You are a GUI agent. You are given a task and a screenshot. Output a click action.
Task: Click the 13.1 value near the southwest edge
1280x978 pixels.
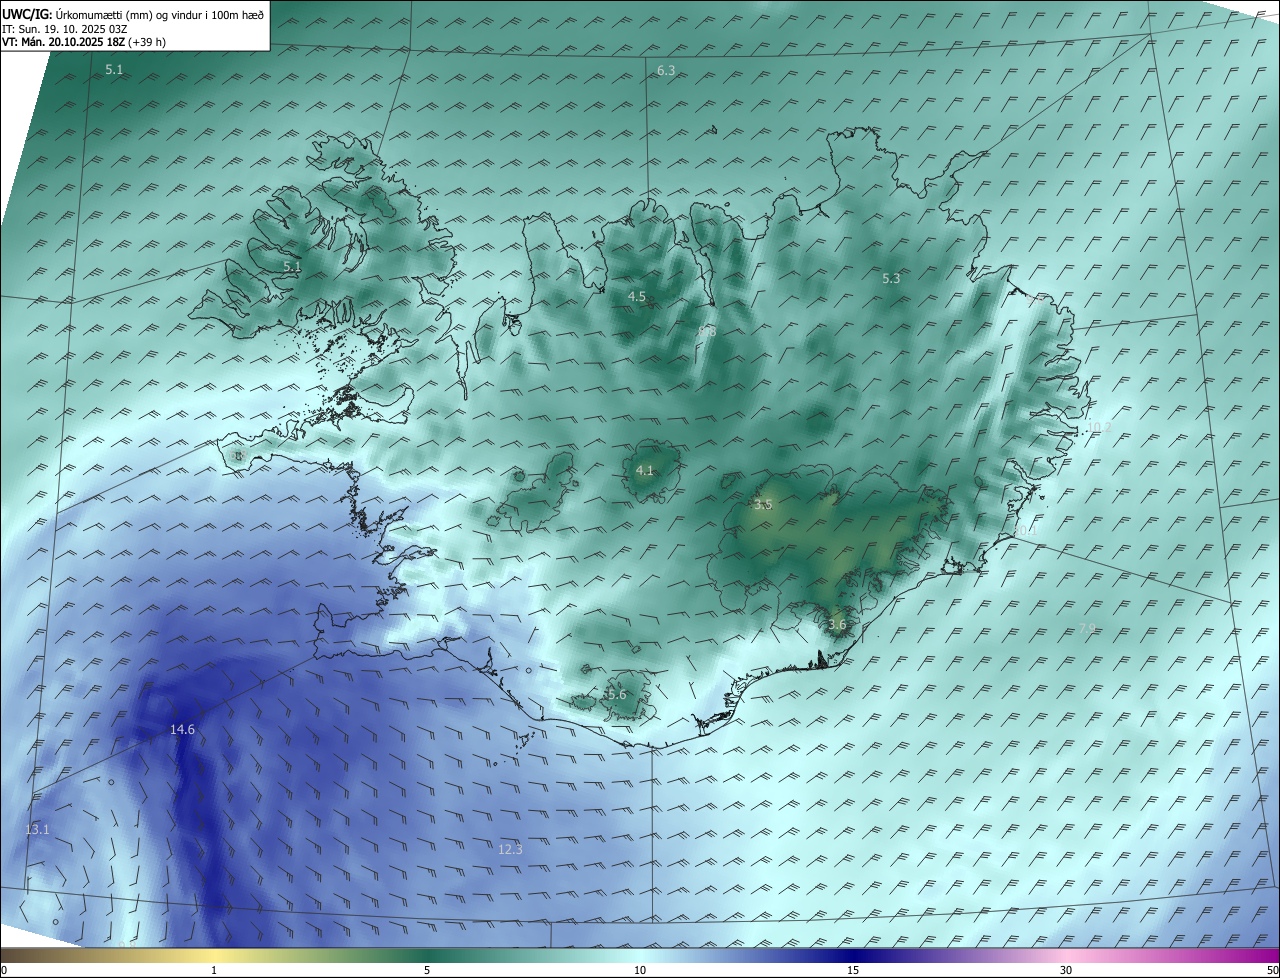click(x=37, y=830)
